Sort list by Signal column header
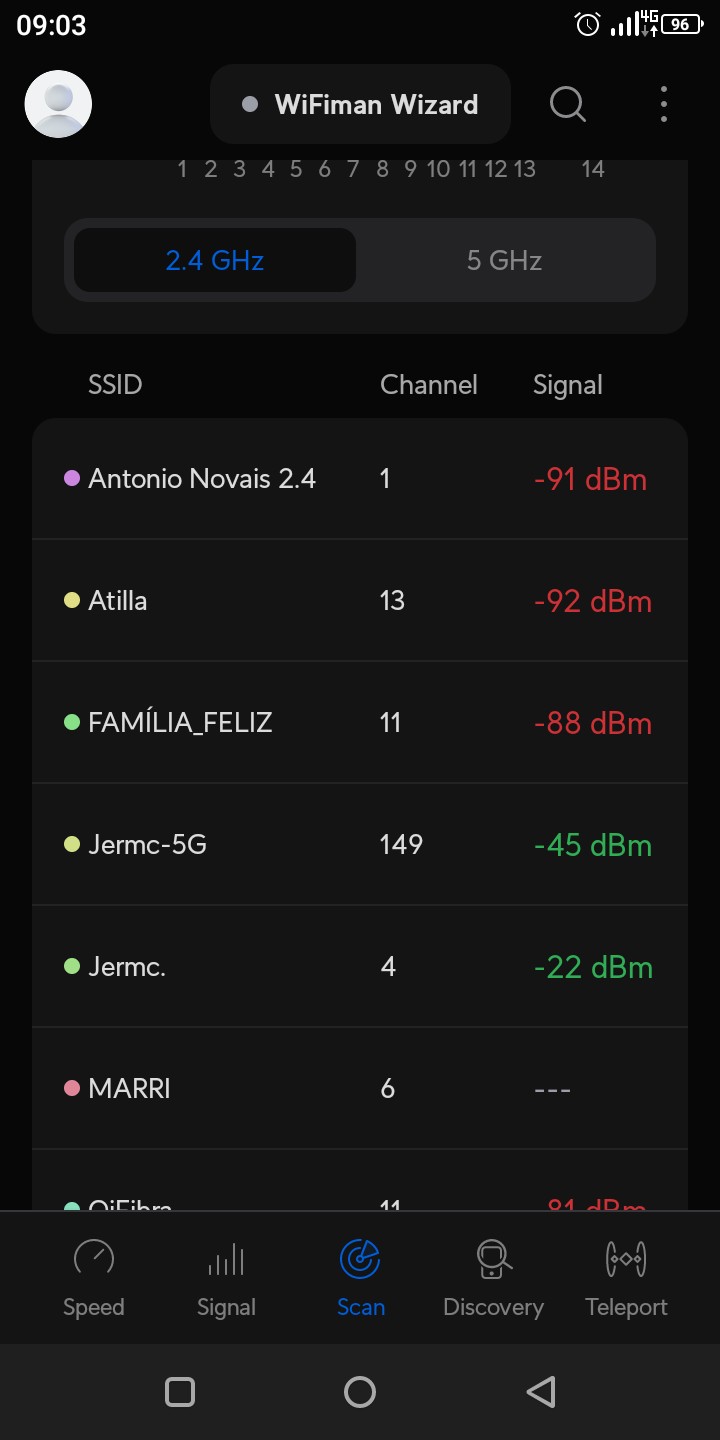 coord(567,385)
